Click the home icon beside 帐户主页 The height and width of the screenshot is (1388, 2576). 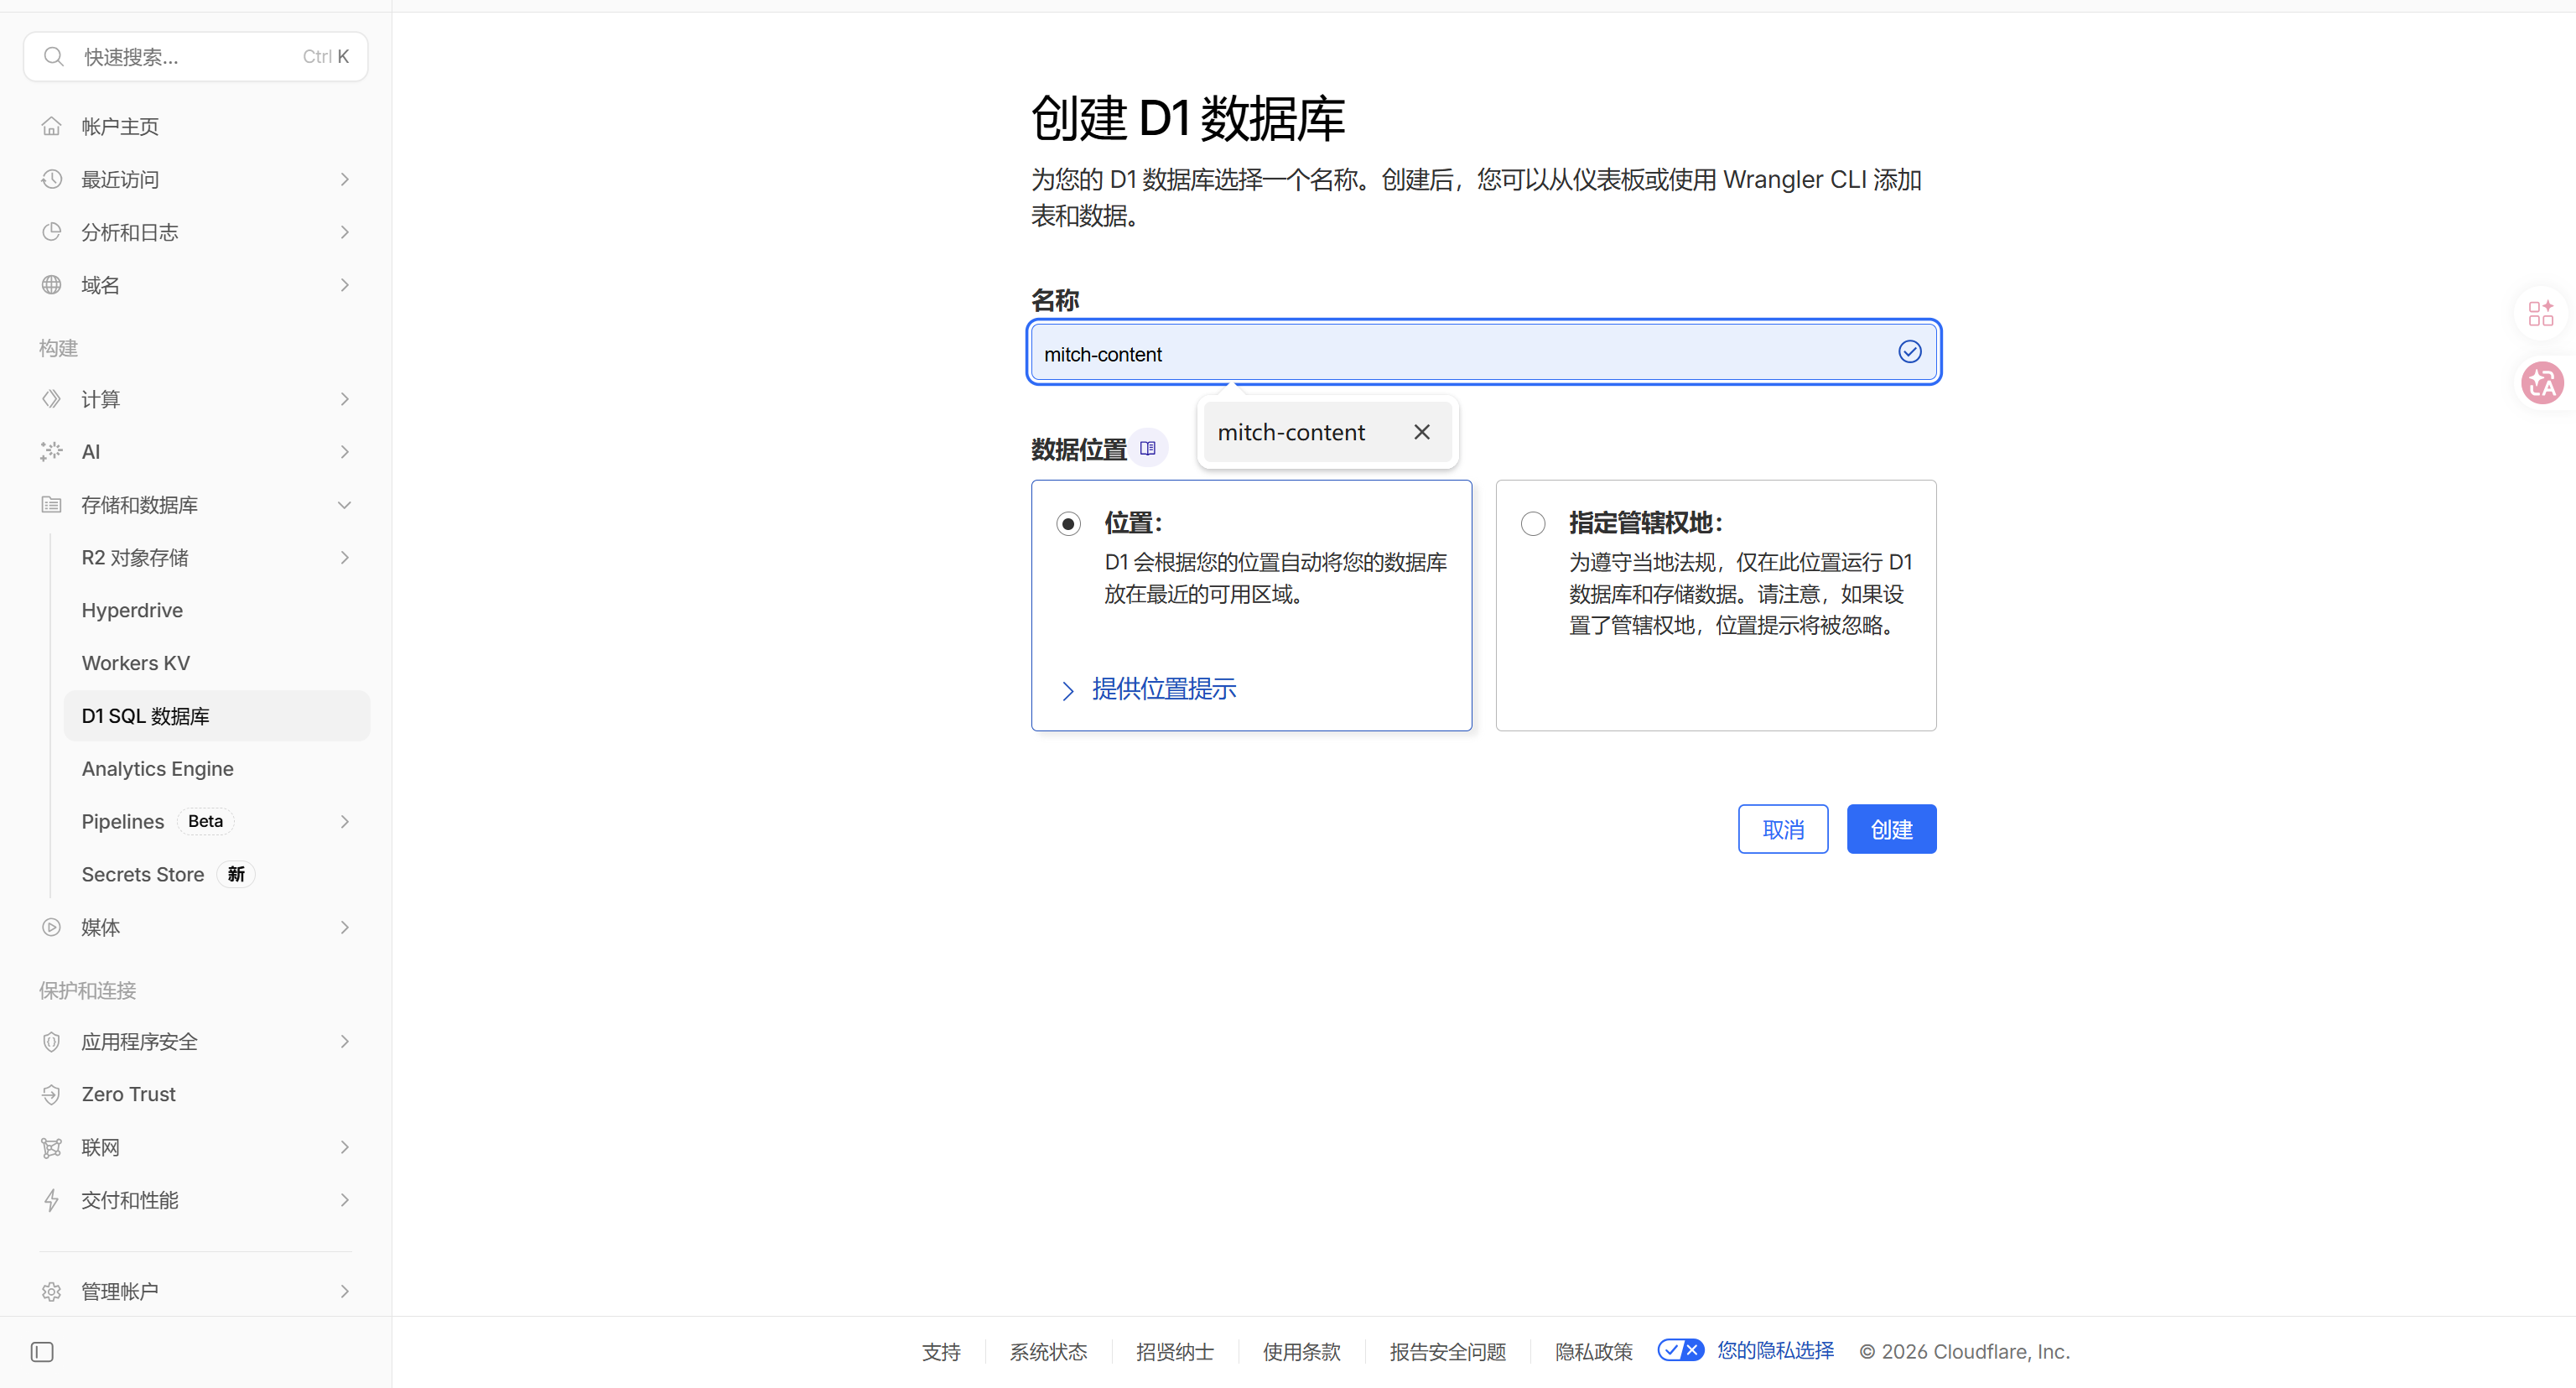coord(51,126)
